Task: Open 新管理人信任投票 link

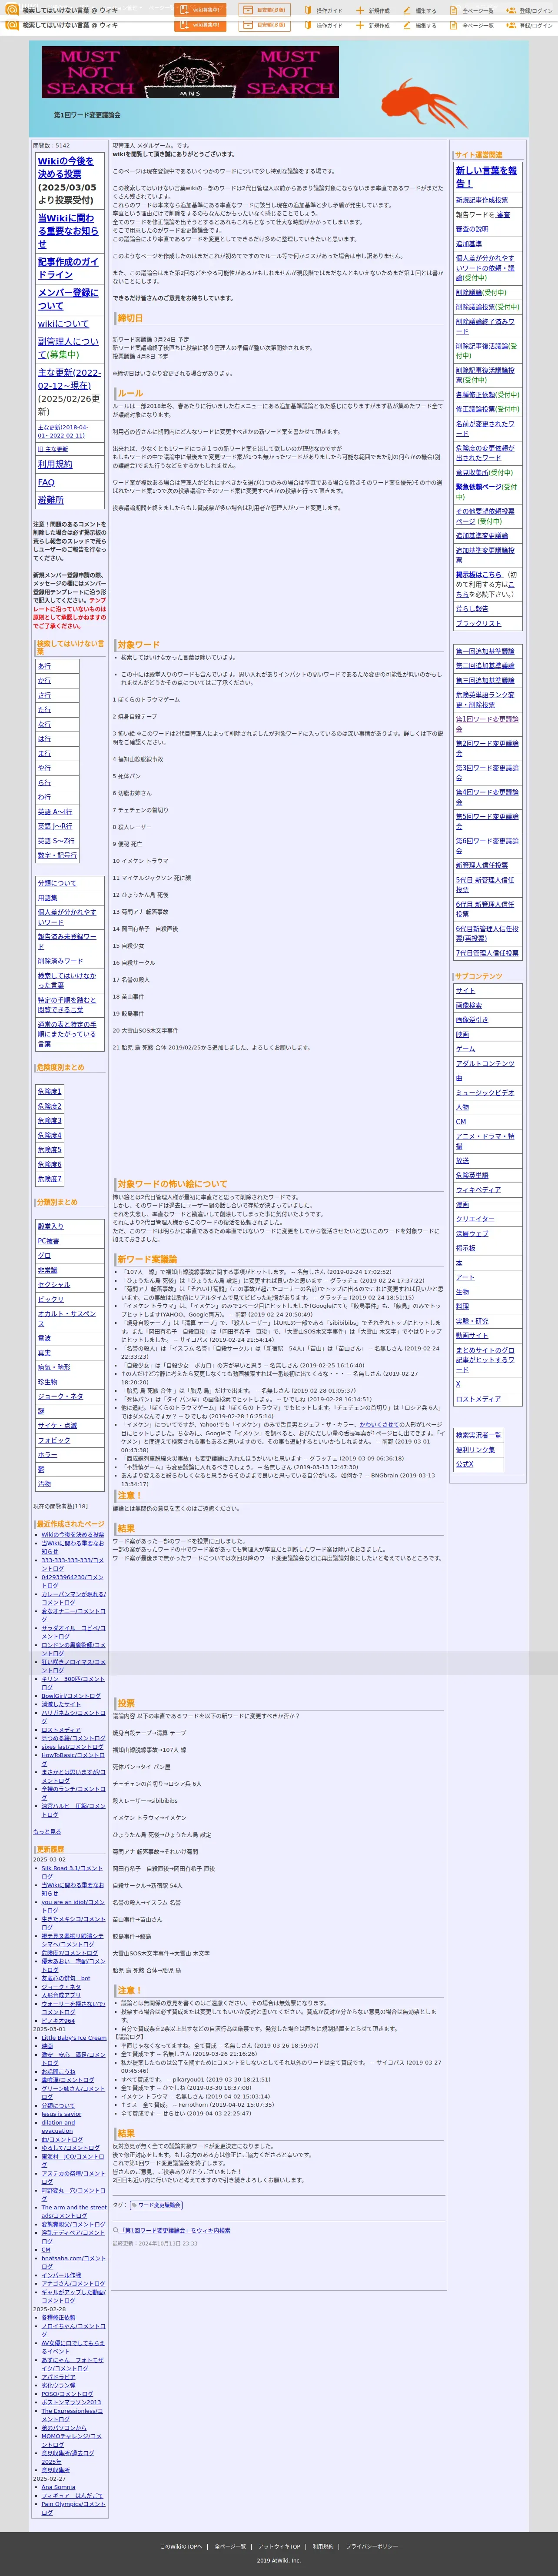Action: click(481, 866)
